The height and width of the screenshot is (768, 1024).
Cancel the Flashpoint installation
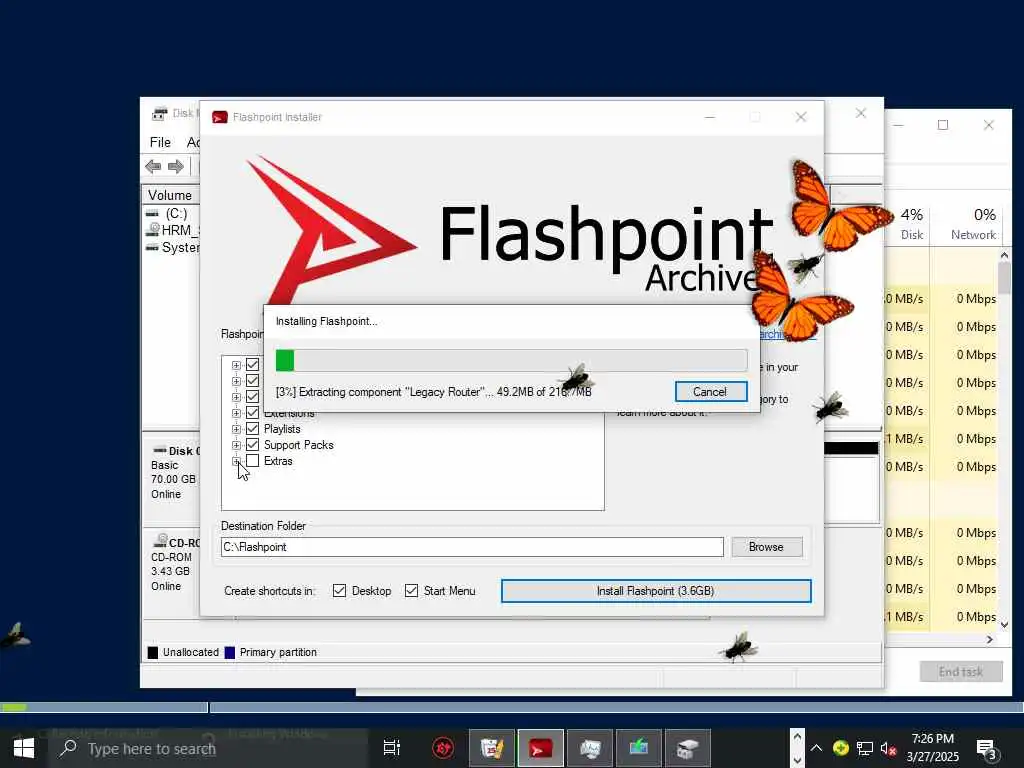(x=711, y=392)
